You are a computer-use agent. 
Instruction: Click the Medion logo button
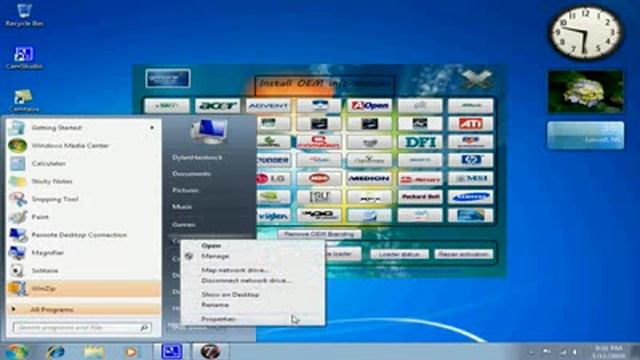[x=369, y=178]
